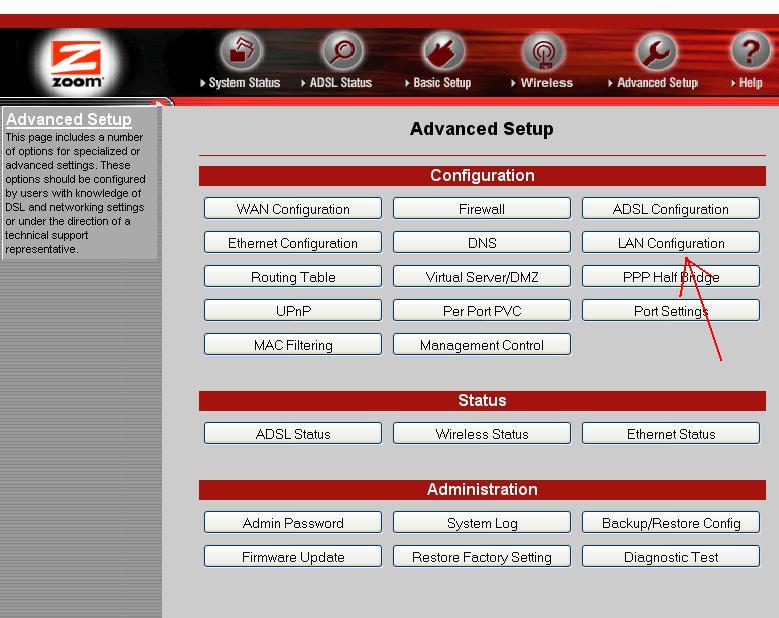Open Firmware Update

293,557
